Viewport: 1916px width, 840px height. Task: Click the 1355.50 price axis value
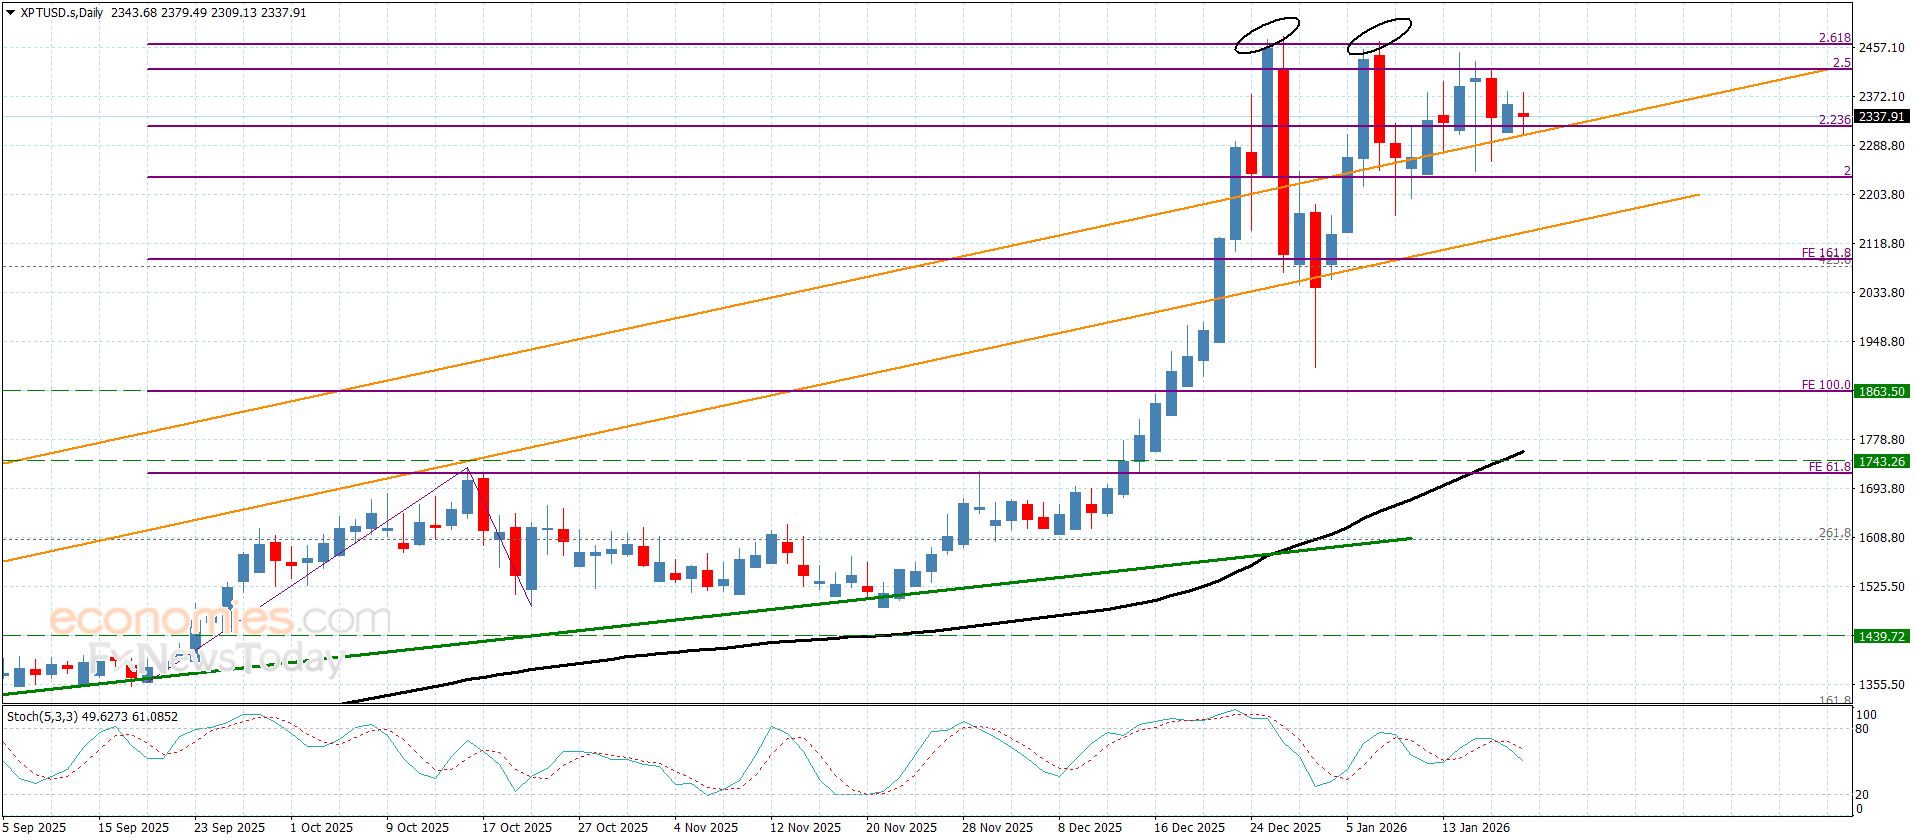[1882, 685]
